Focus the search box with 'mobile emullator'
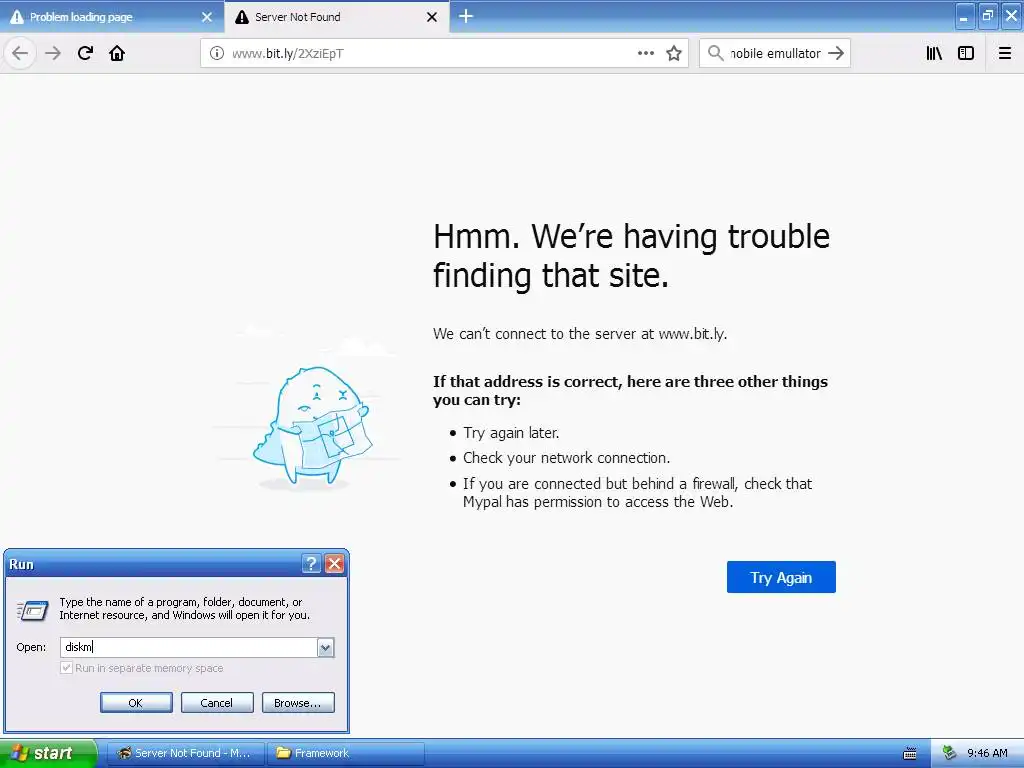This screenshot has width=1024, height=768. point(775,54)
